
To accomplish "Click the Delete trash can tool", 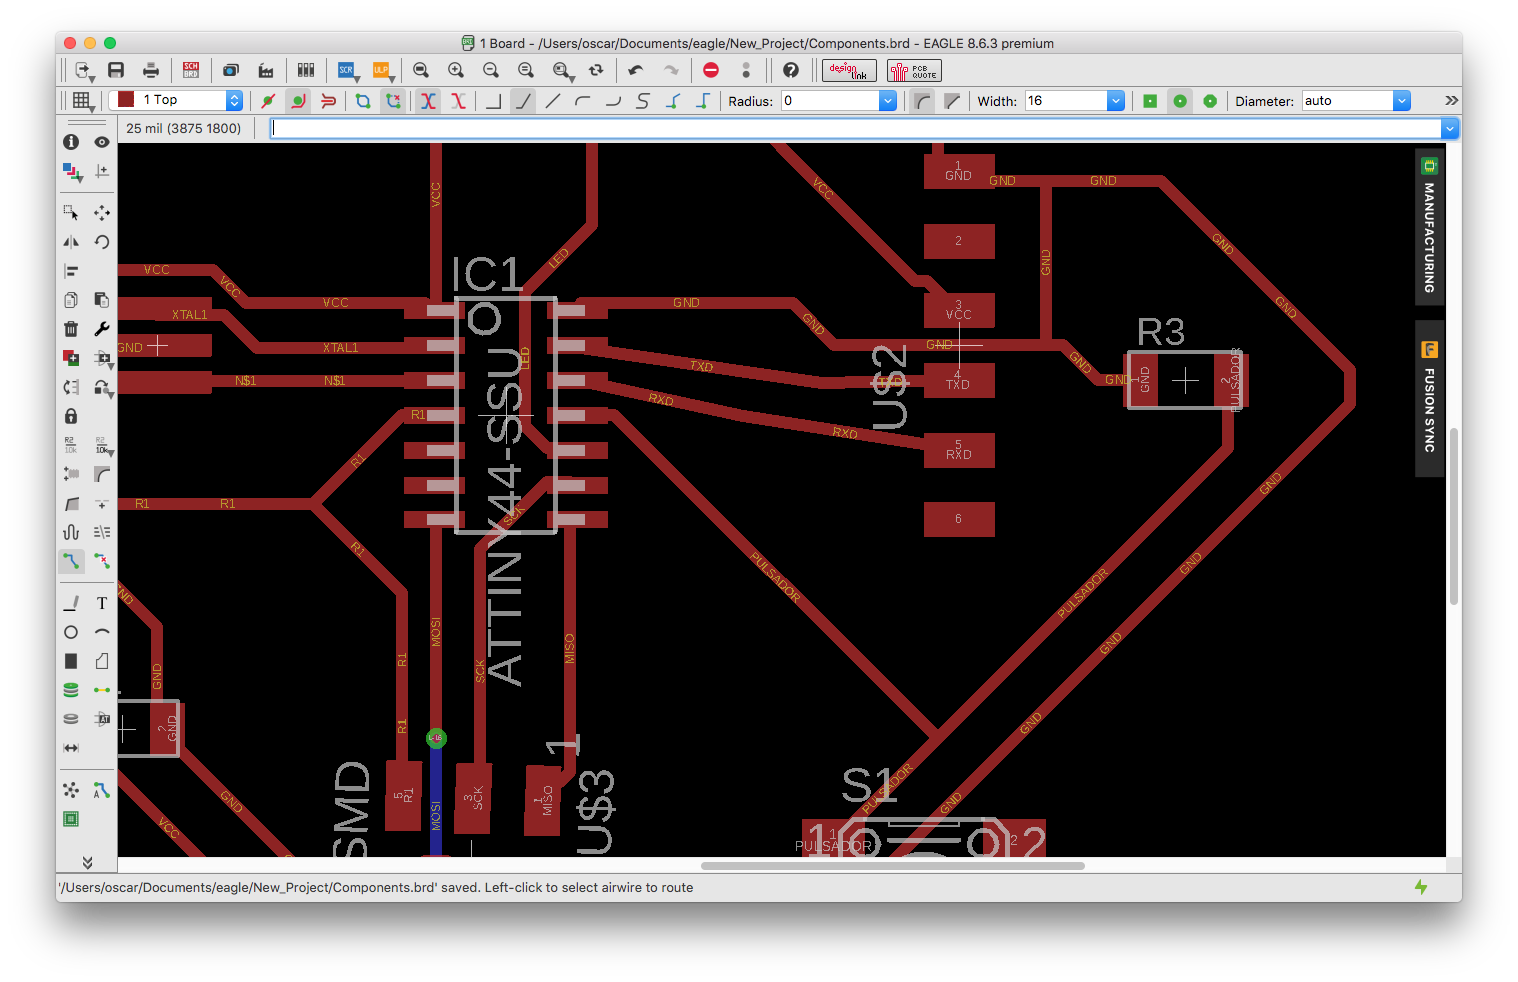I will (x=71, y=329).
